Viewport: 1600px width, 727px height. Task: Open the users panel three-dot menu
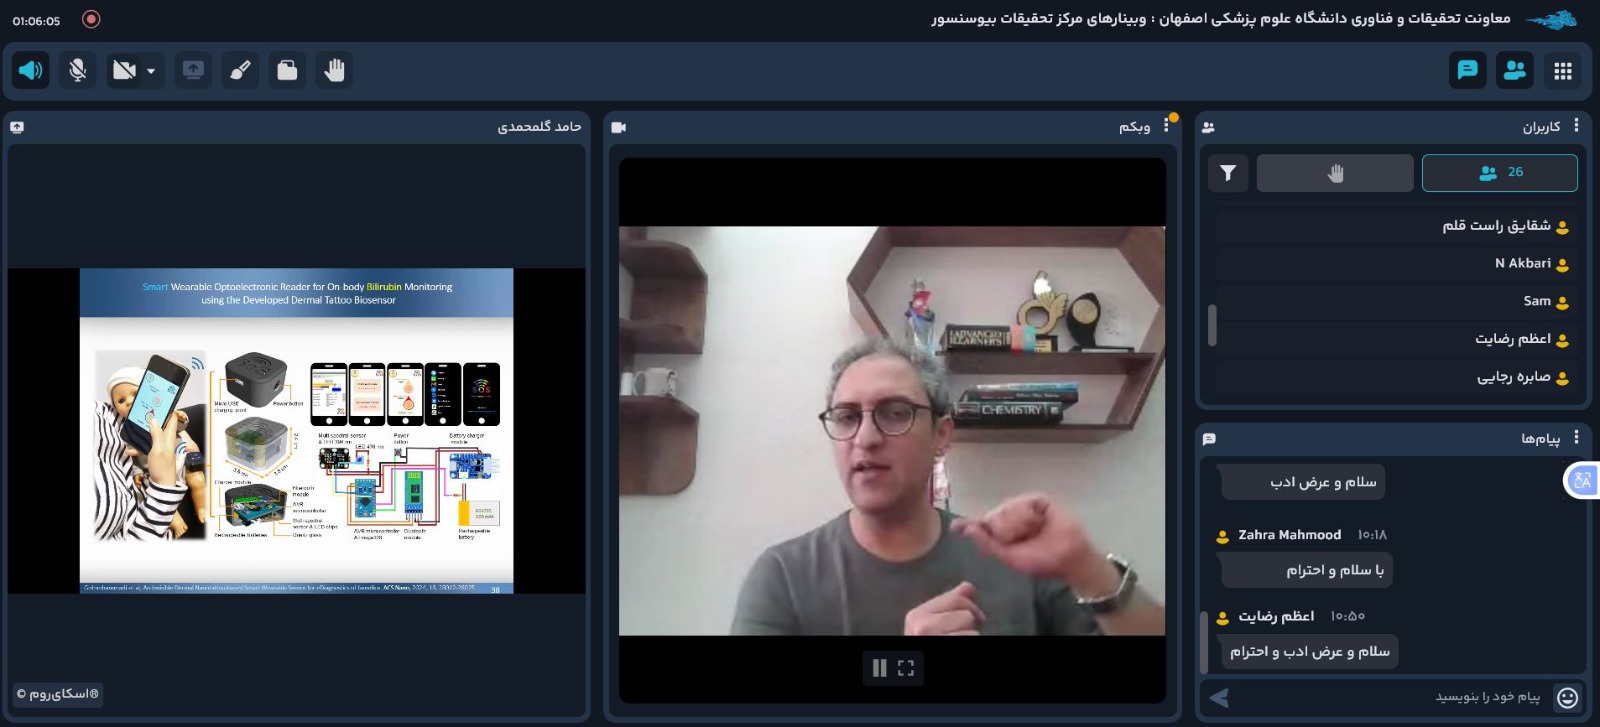click(x=1577, y=126)
